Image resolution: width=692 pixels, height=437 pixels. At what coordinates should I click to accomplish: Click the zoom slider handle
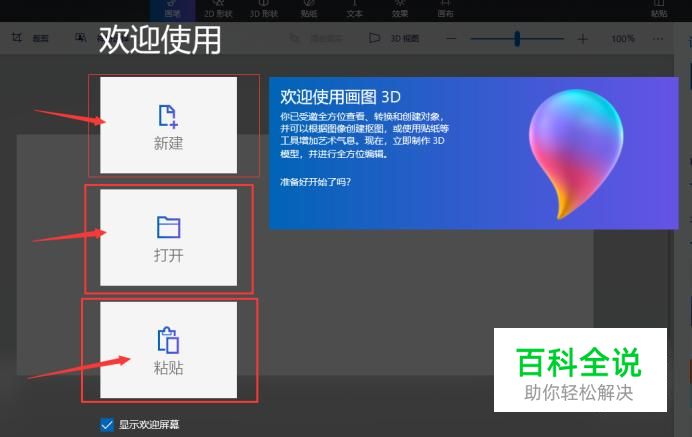coord(517,39)
